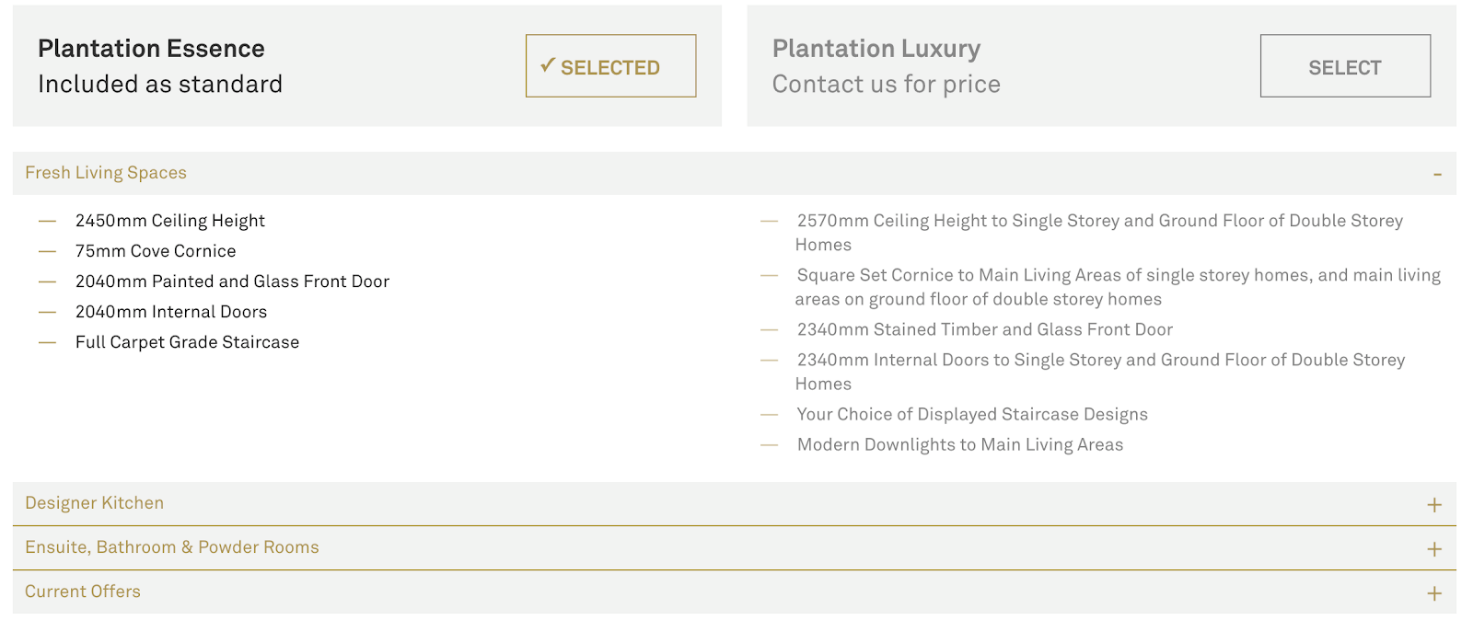This screenshot has height=620, width=1473.
Task: Click Modern Downlights to Main Living Areas
Action: [960, 445]
